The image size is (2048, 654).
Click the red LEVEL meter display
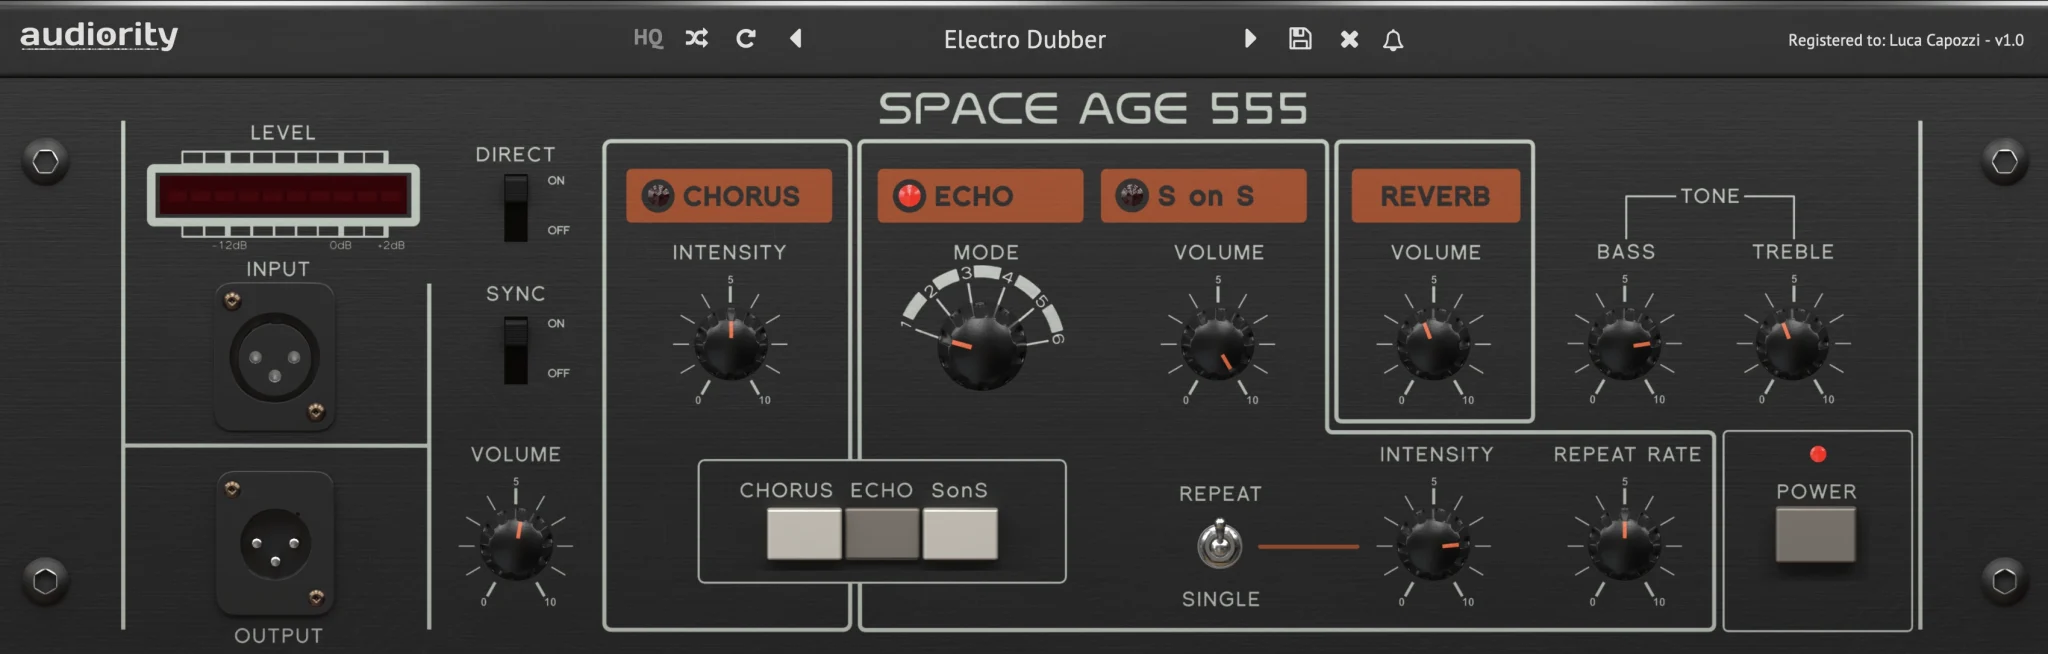(283, 195)
